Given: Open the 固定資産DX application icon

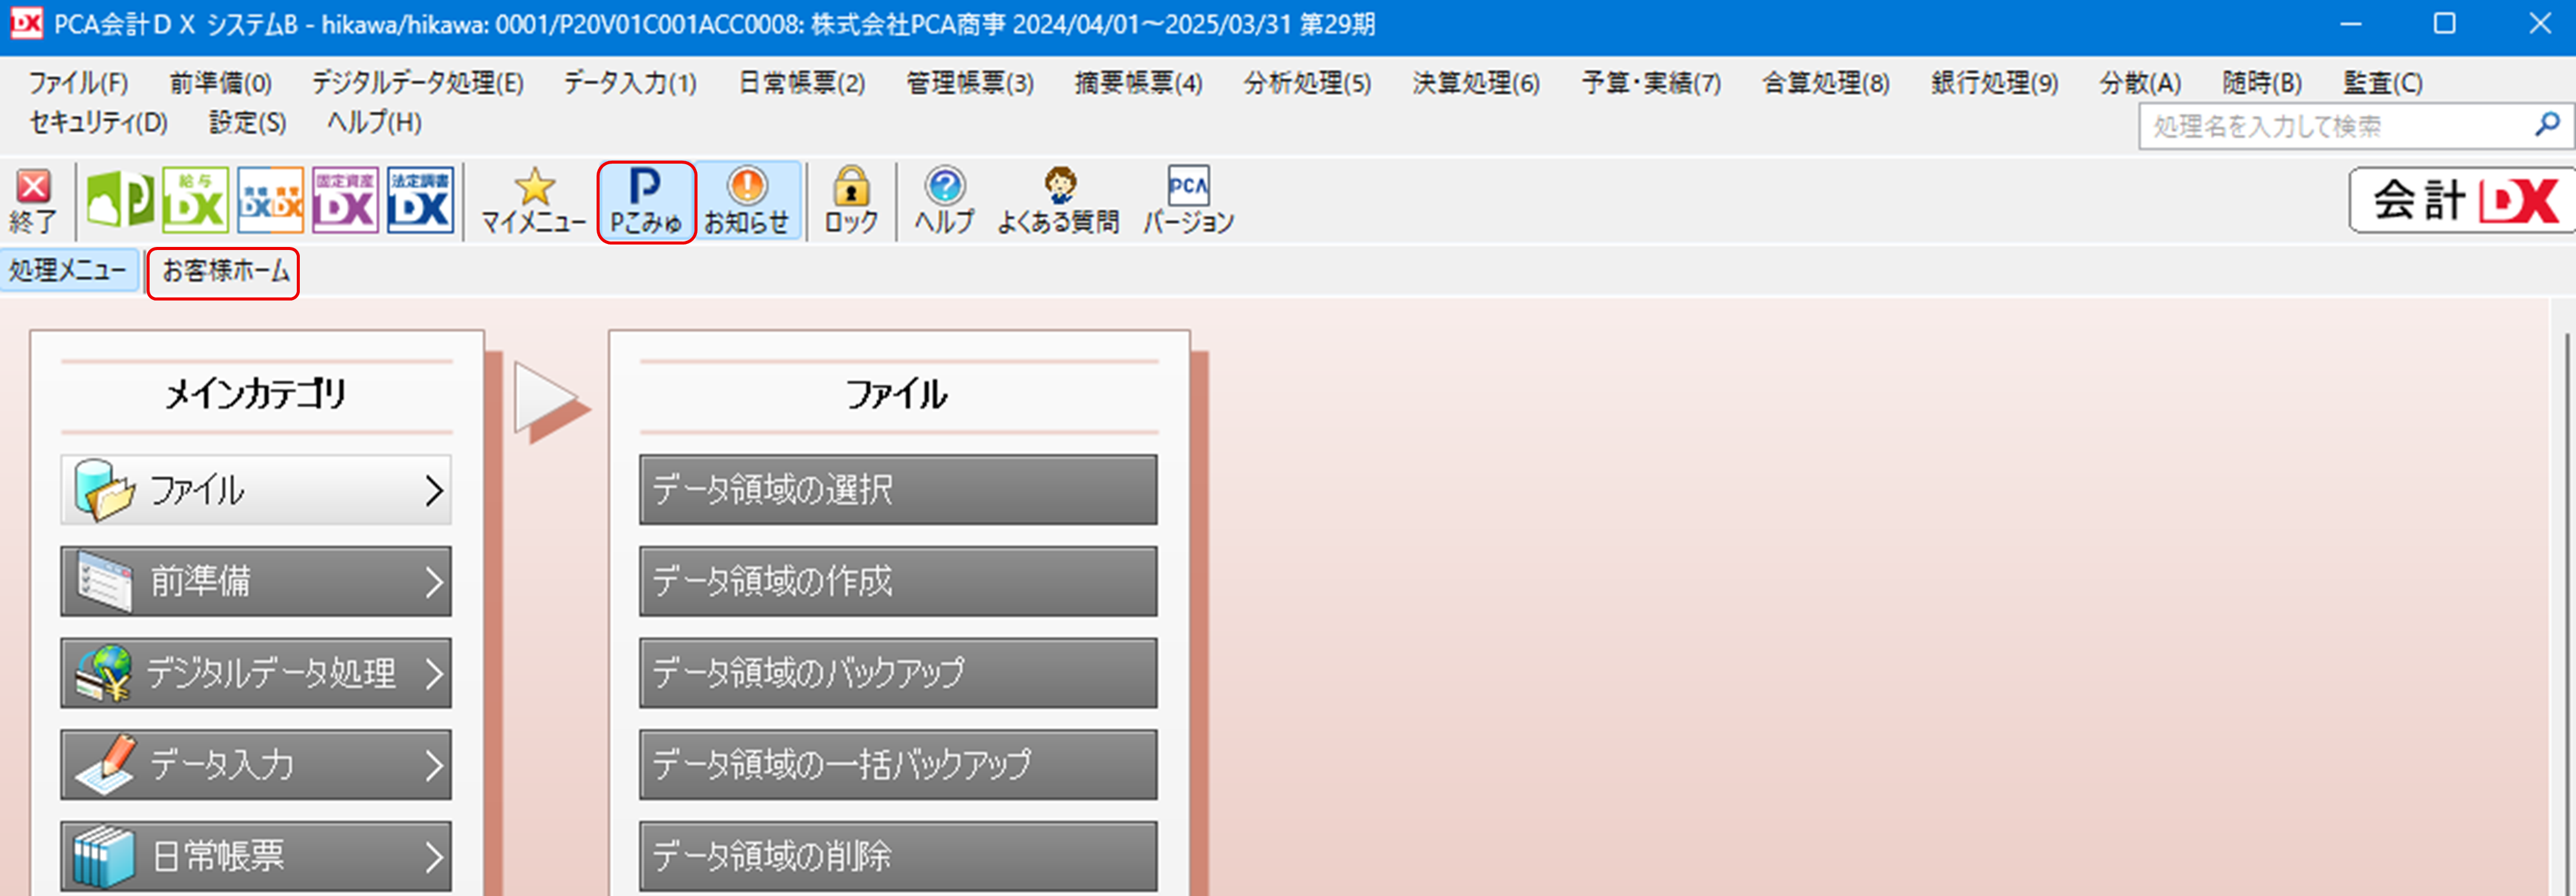Looking at the screenshot, I should coord(345,200).
